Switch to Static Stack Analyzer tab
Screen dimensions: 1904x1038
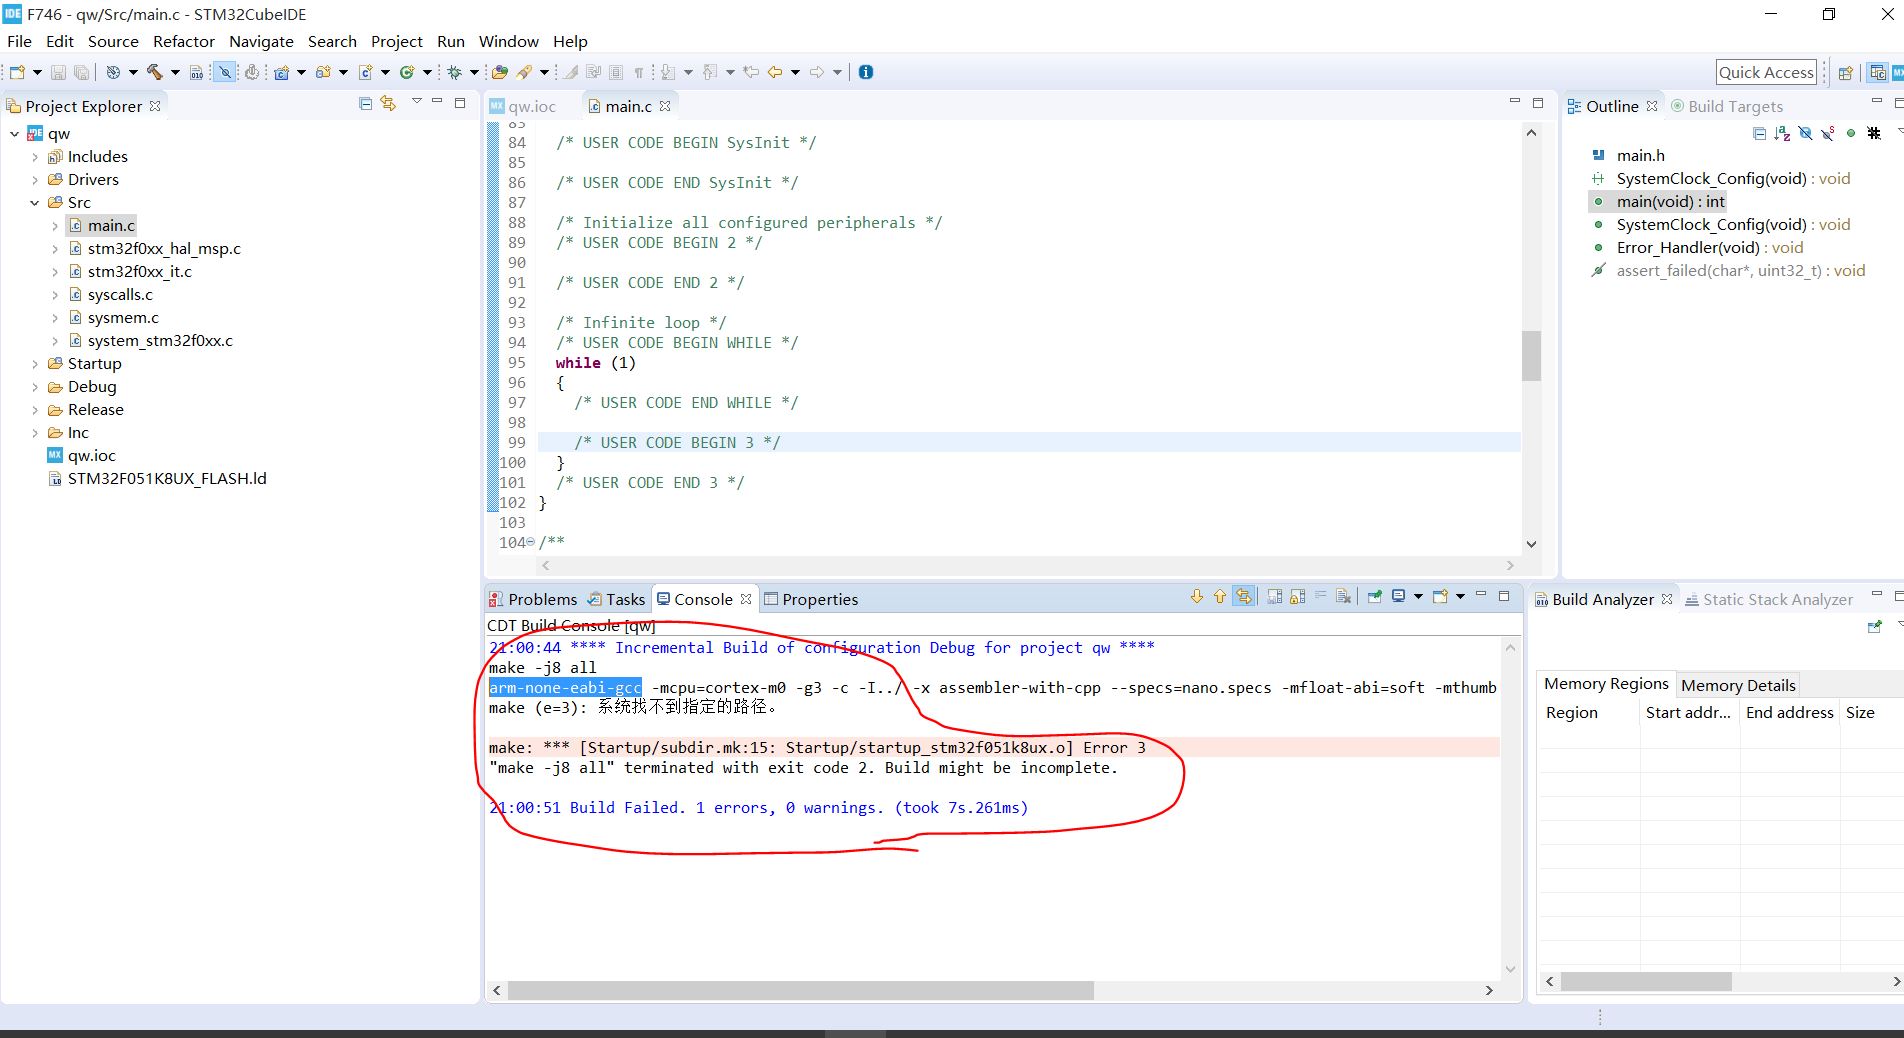[x=1768, y=599]
